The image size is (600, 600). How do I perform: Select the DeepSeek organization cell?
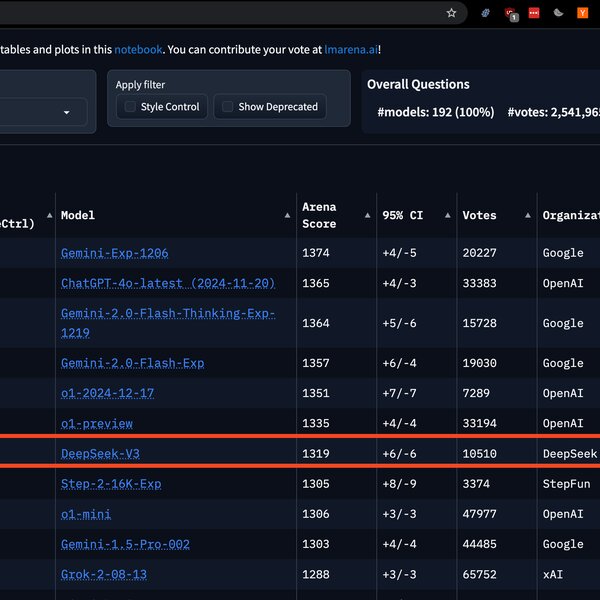pyautogui.click(x=570, y=453)
